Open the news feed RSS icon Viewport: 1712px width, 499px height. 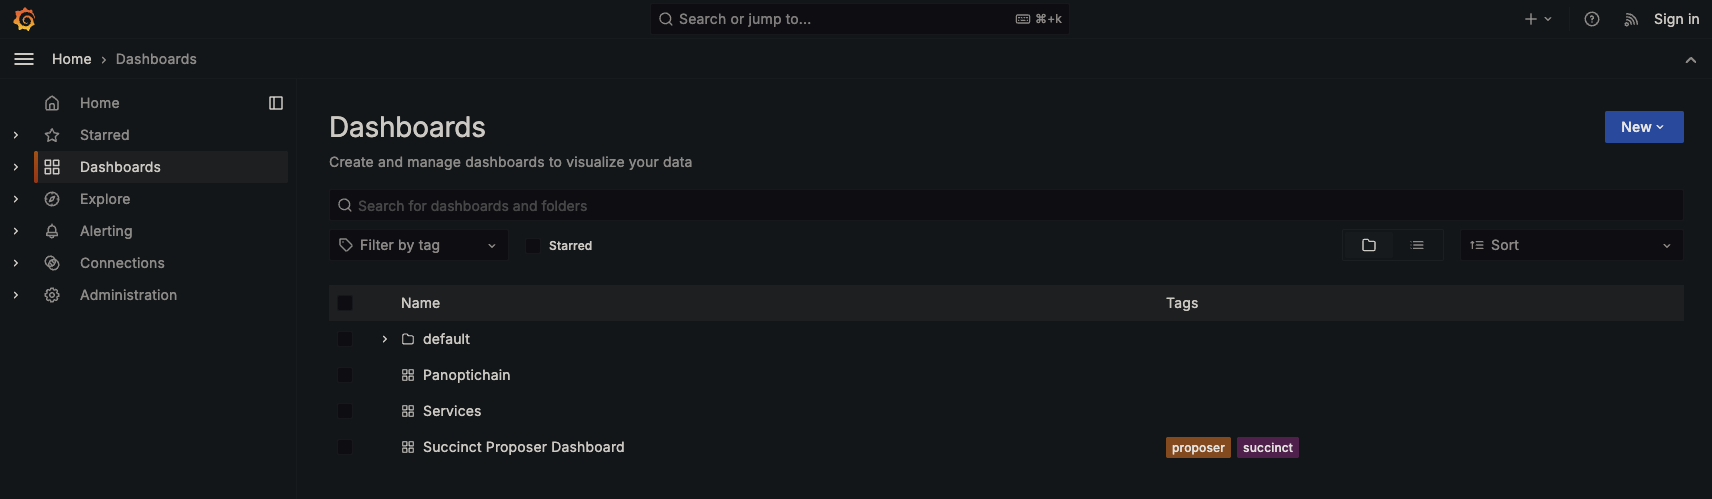click(x=1631, y=19)
